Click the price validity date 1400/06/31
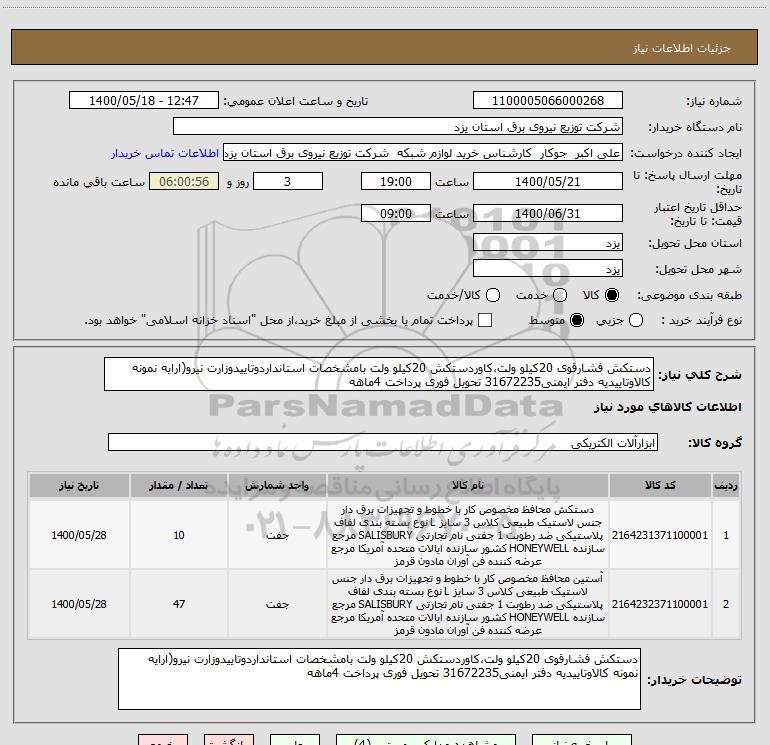Image resolution: width=770 pixels, height=745 pixels. pyautogui.click(x=548, y=214)
